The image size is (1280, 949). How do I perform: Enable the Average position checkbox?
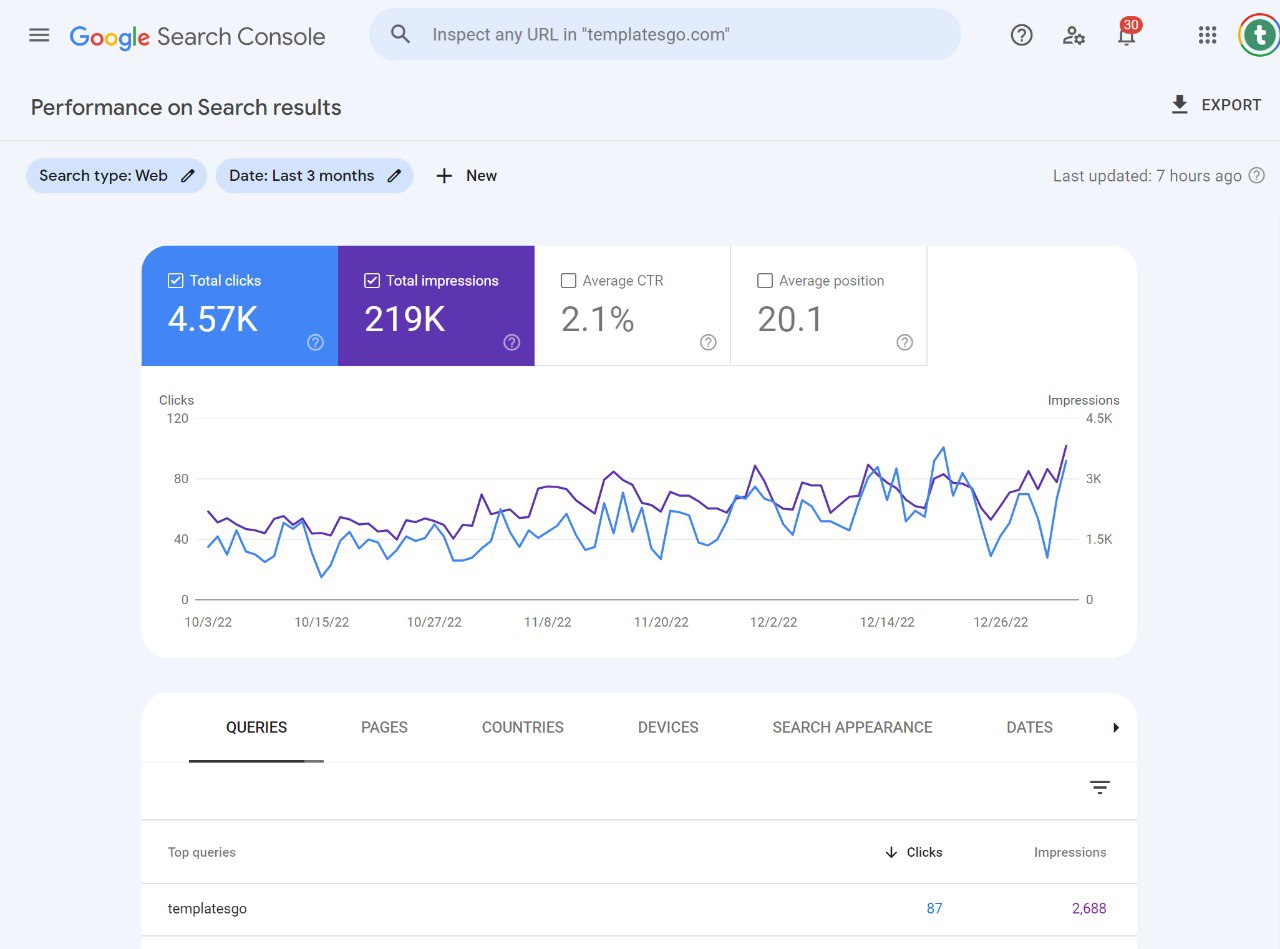765,281
